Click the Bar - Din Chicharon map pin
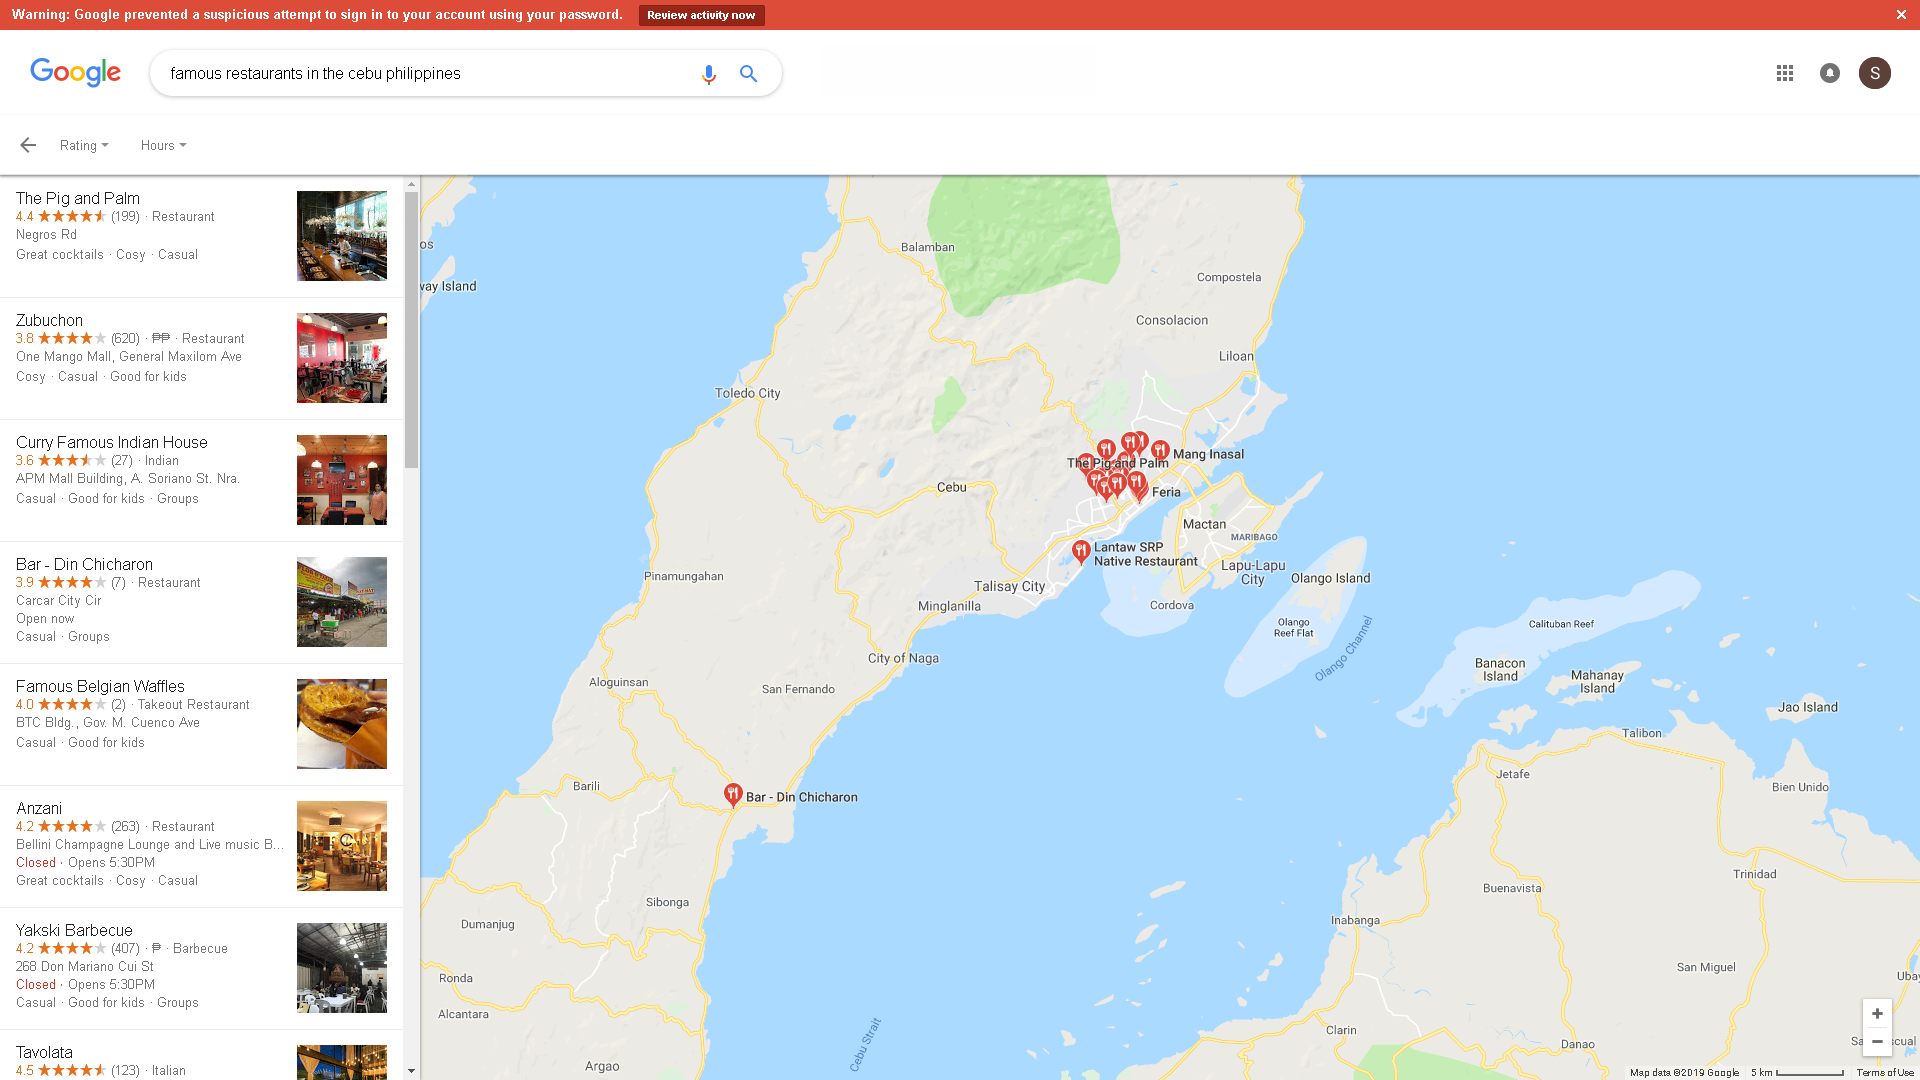 733,794
